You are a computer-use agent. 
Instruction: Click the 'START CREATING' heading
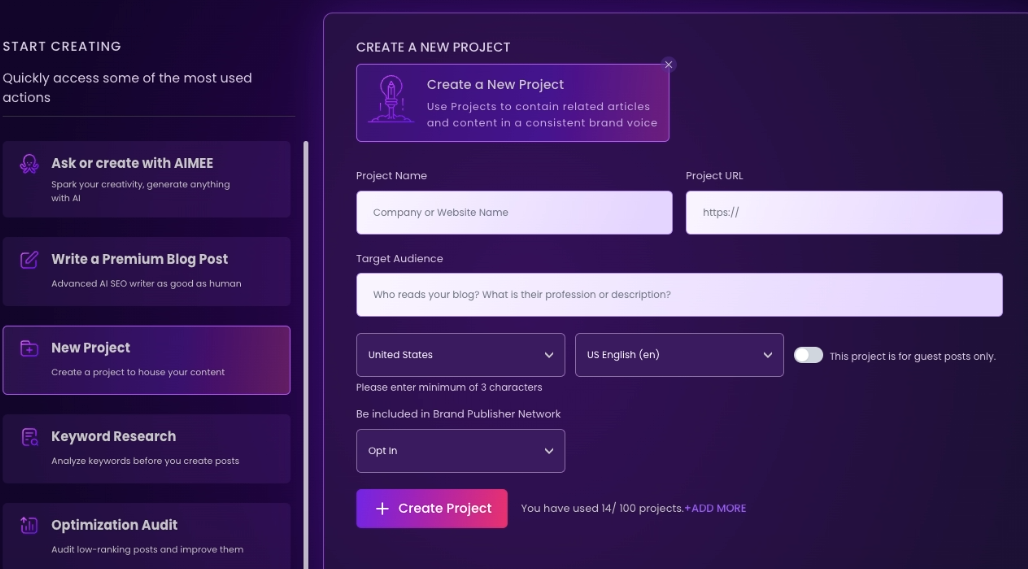pyautogui.click(x=62, y=47)
